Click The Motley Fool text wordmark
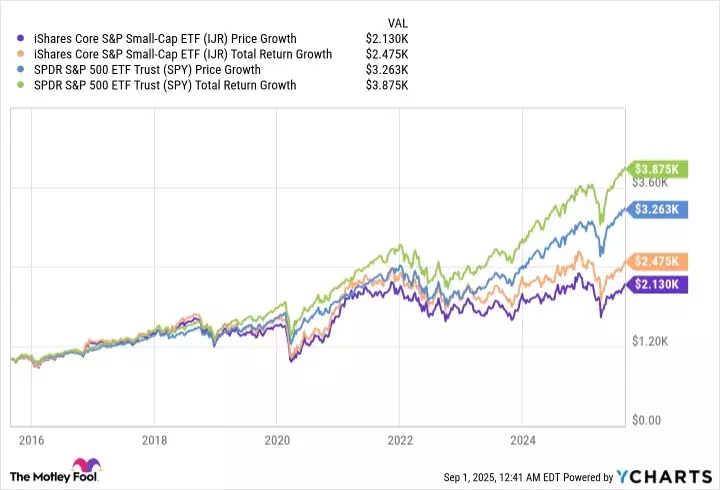Viewport: 720px width, 490px height. (44, 475)
